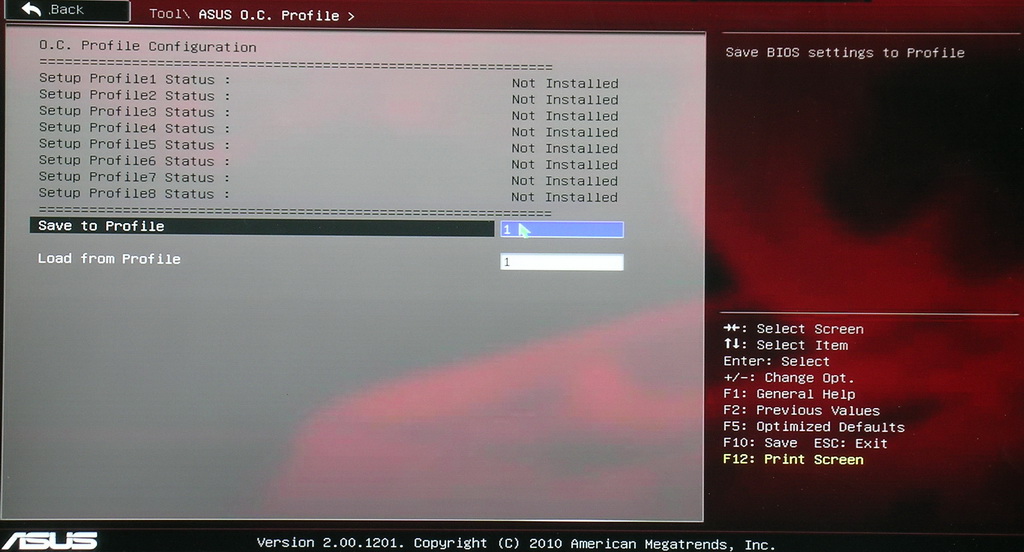Viewport: 1024px width, 552px height.
Task: Click Setup Profile3 Status label
Action: (x=135, y=112)
